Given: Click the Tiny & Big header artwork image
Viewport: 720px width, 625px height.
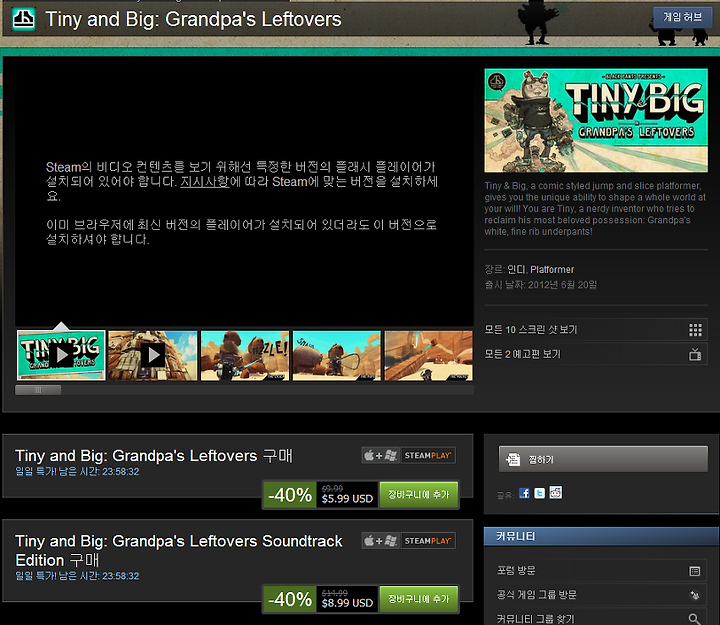Looking at the screenshot, I should tap(596, 120).
